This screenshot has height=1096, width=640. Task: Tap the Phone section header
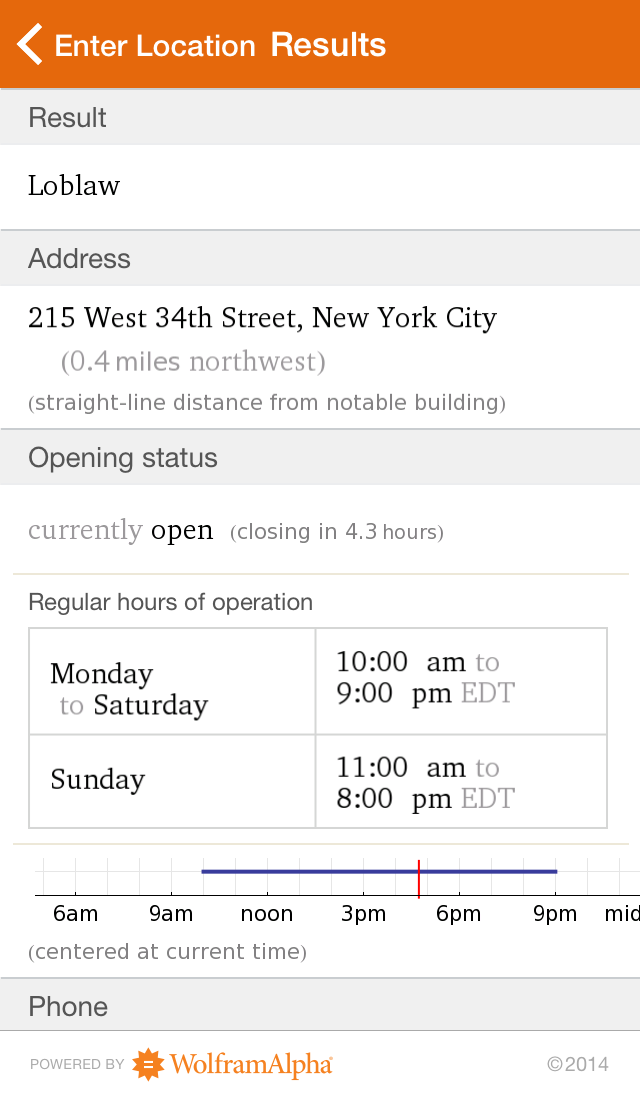pos(68,1006)
